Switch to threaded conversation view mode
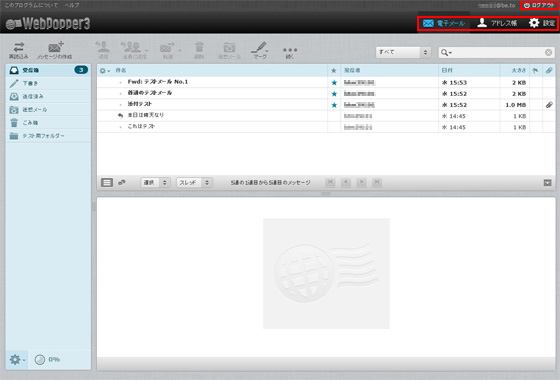Screen dimensions: 560x380 (121, 182)
